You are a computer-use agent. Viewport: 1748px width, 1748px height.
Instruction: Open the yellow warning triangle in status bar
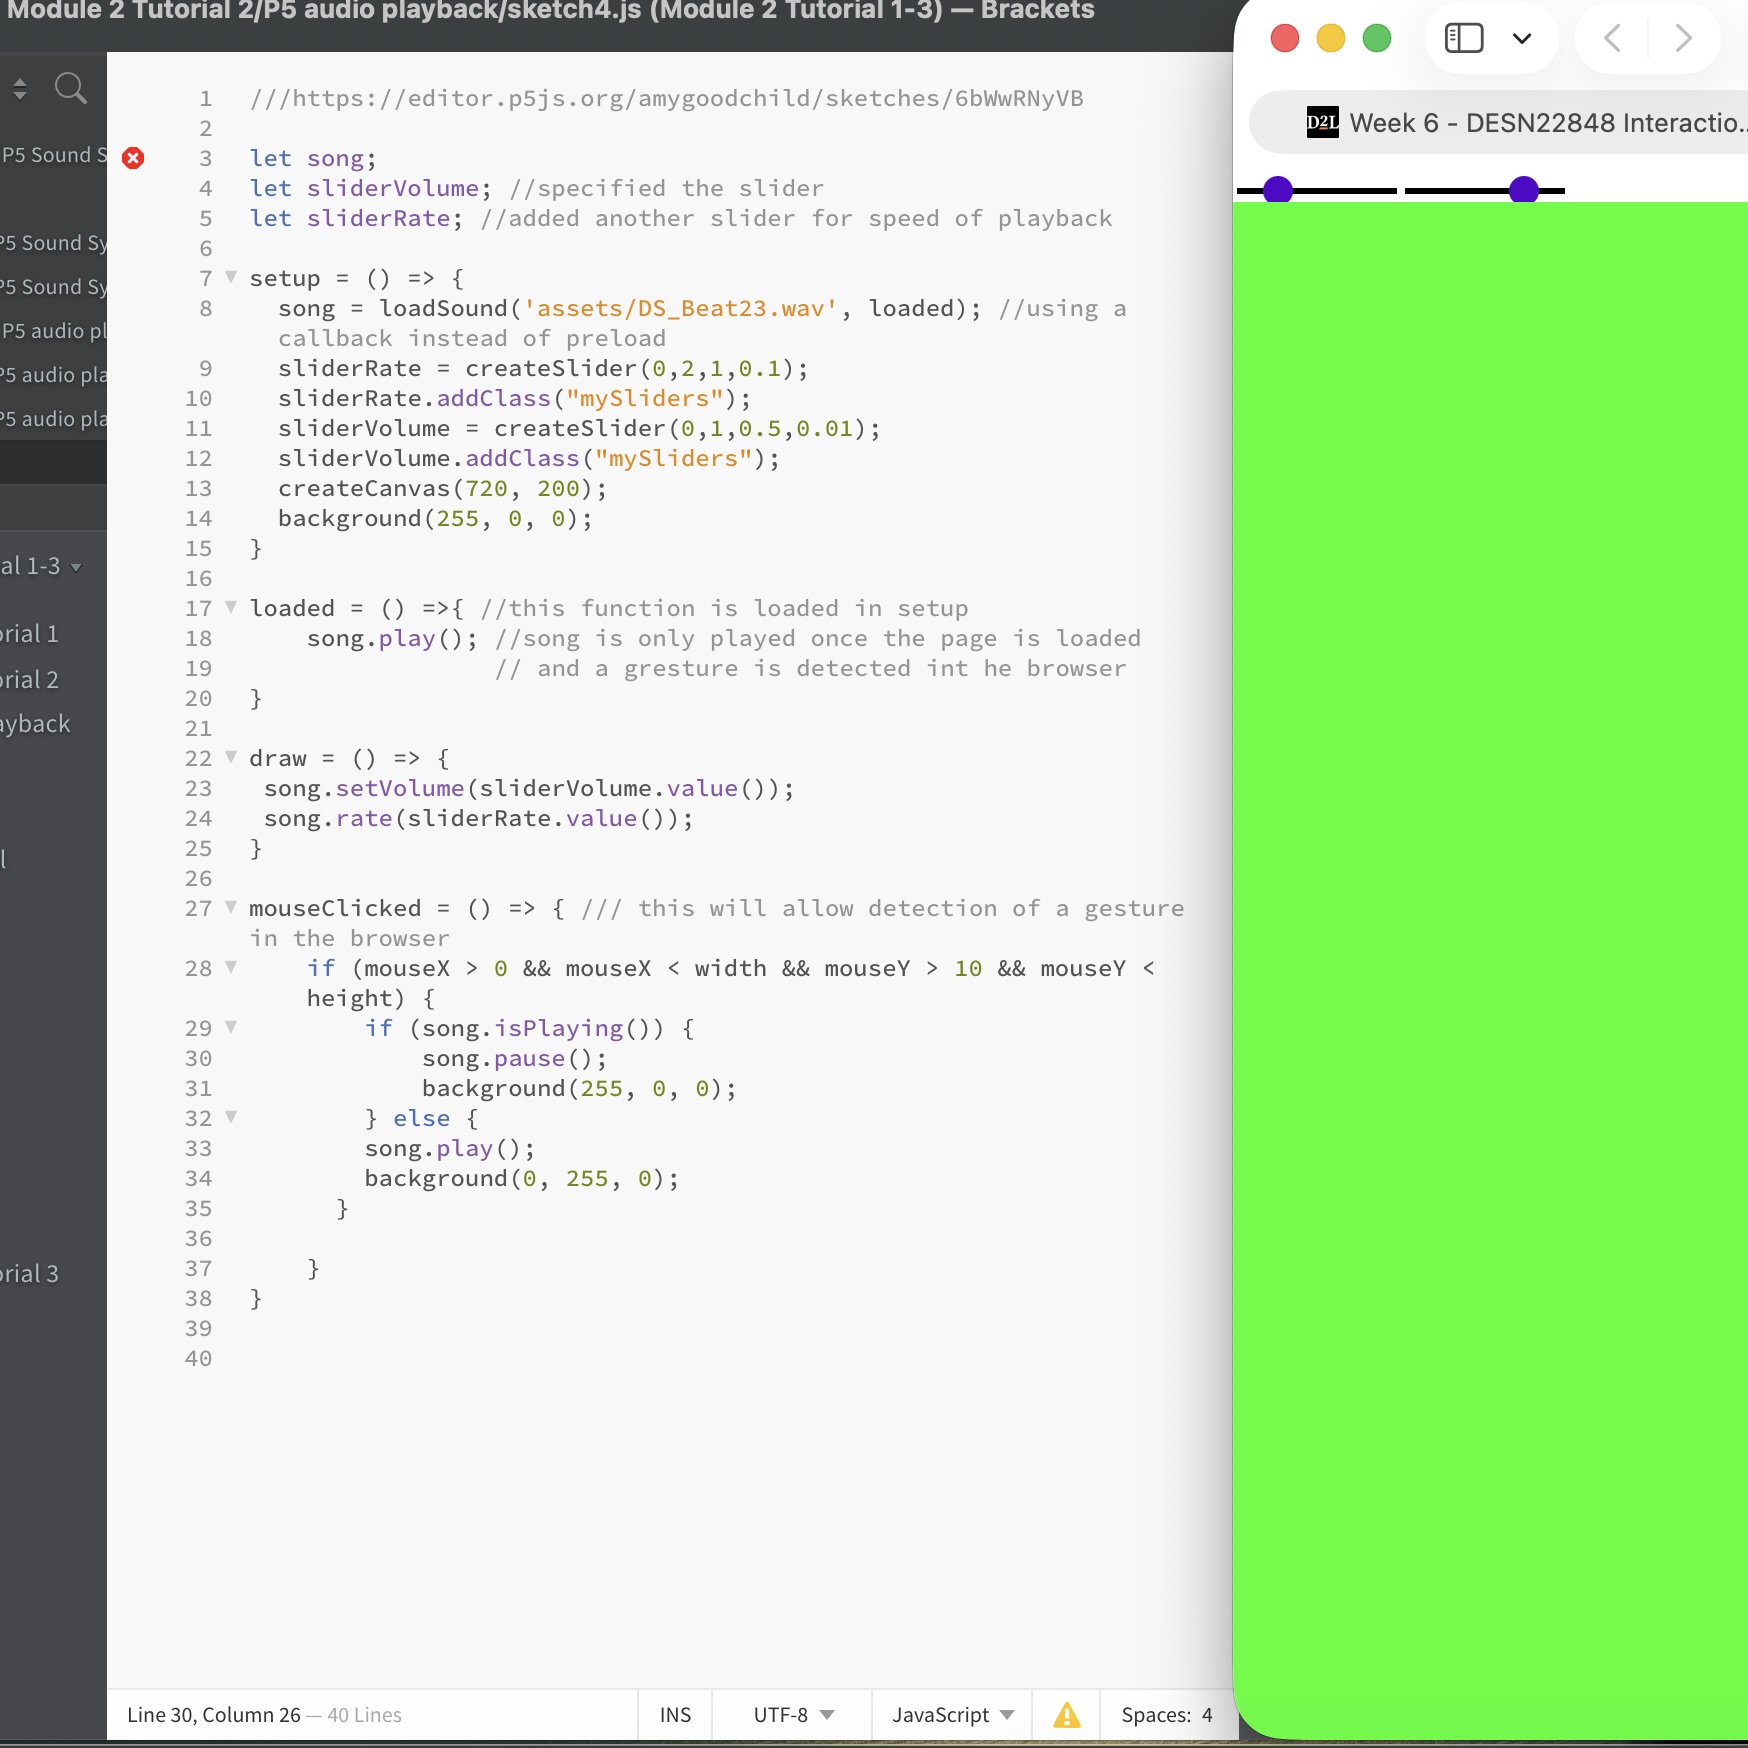pyautogui.click(x=1067, y=1715)
